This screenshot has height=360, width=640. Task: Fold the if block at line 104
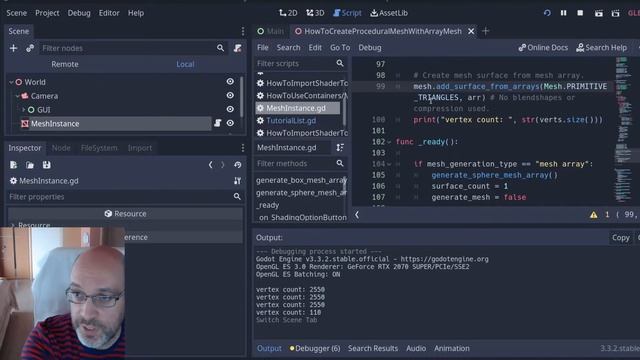(x=389, y=164)
